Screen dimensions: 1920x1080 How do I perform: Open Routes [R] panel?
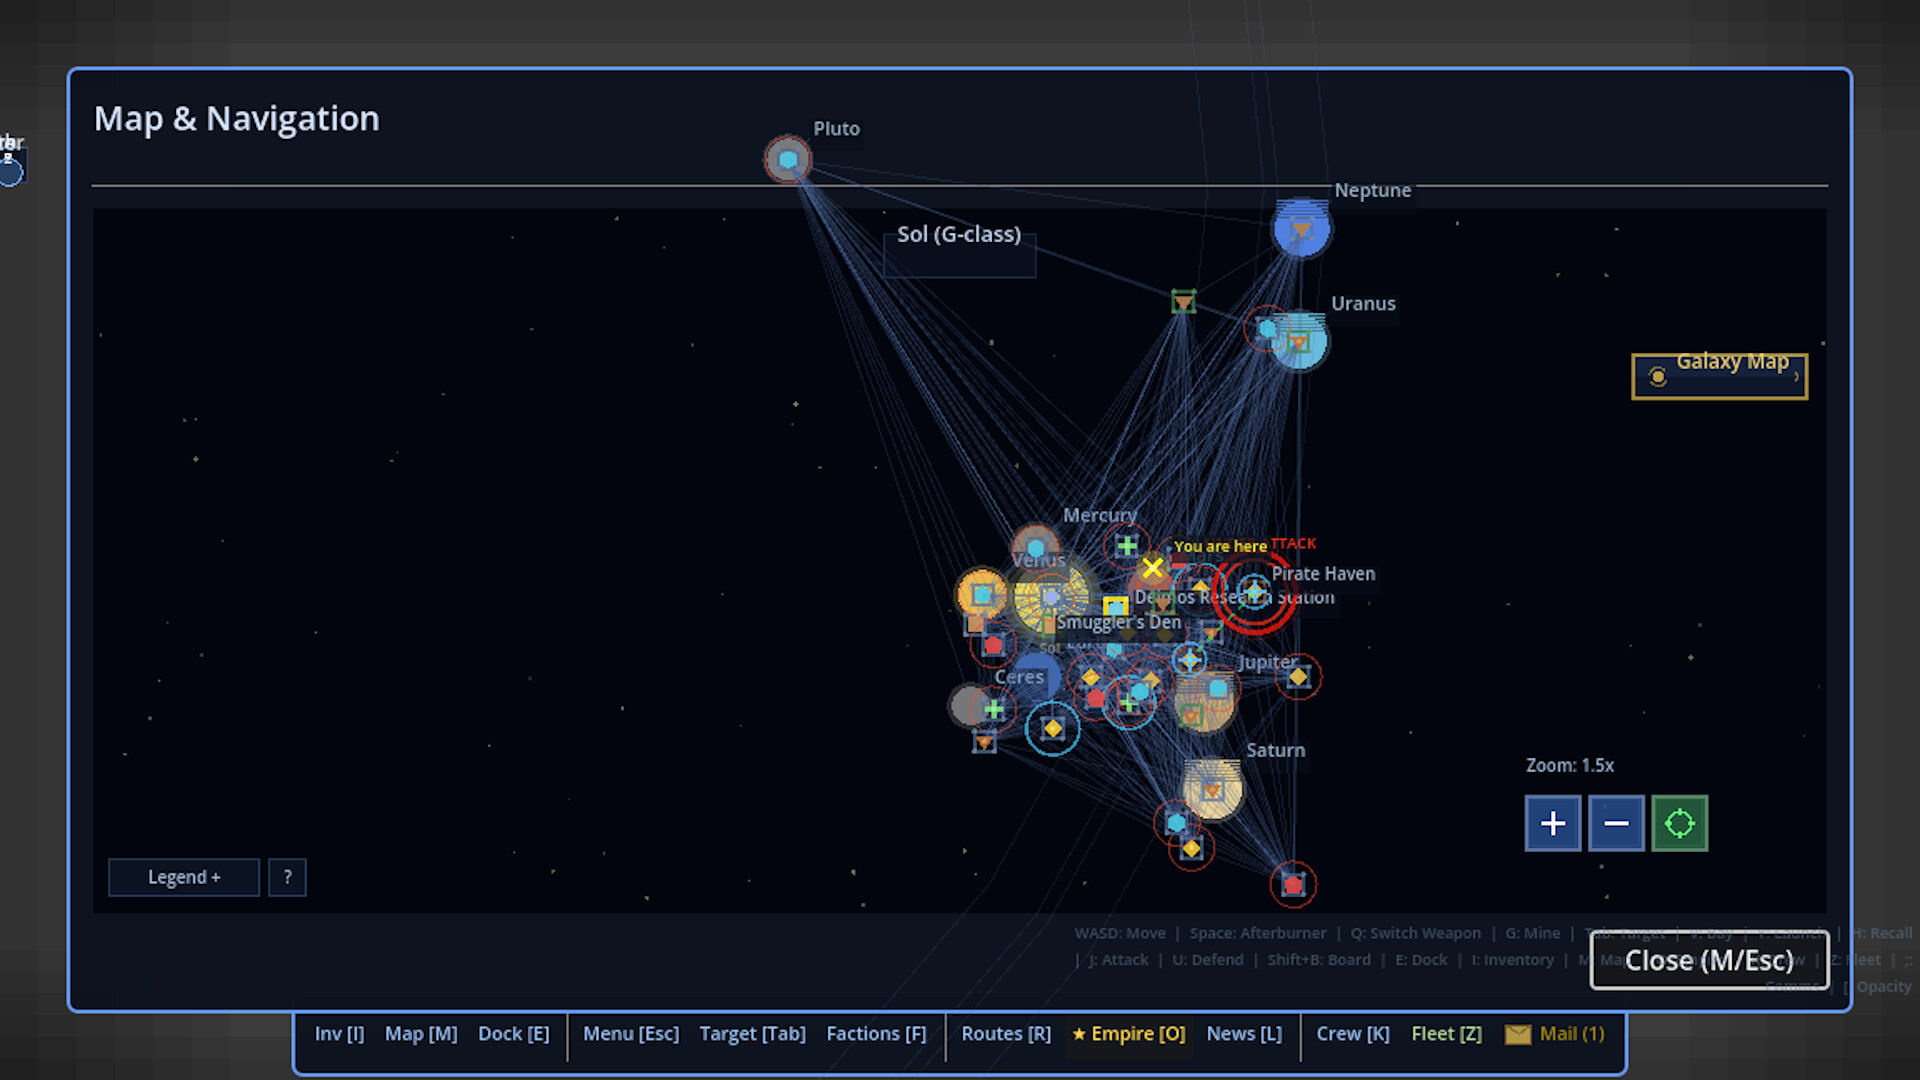point(1006,1034)
